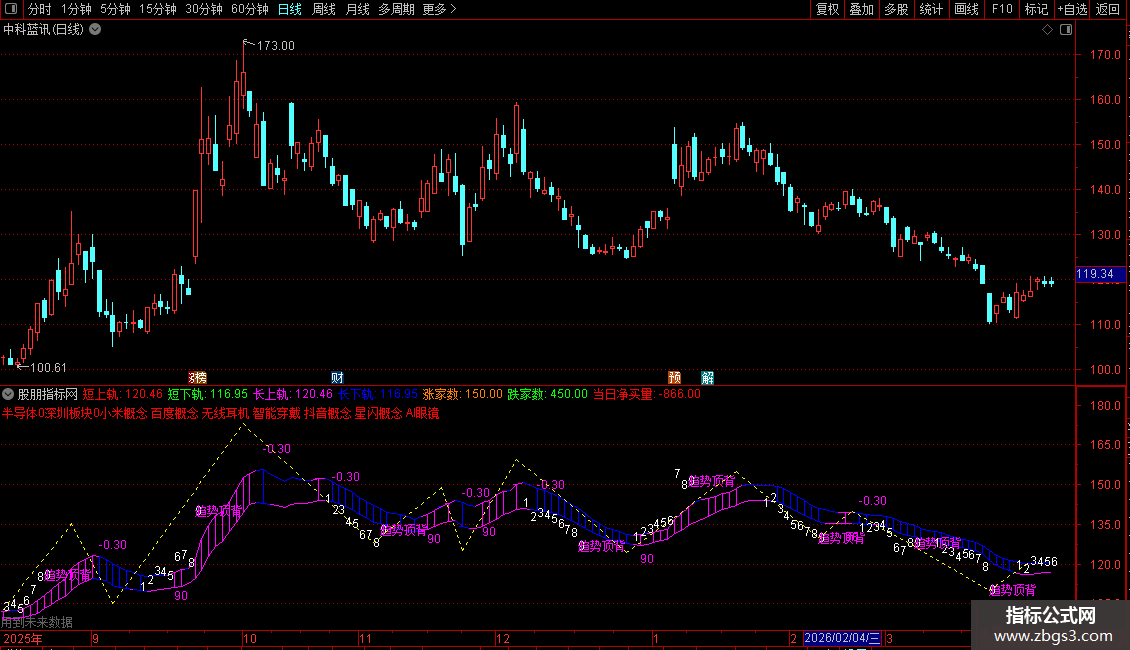Open the 多股 multi-stock view
The image size is (1130, 650).
pos(896,9)
